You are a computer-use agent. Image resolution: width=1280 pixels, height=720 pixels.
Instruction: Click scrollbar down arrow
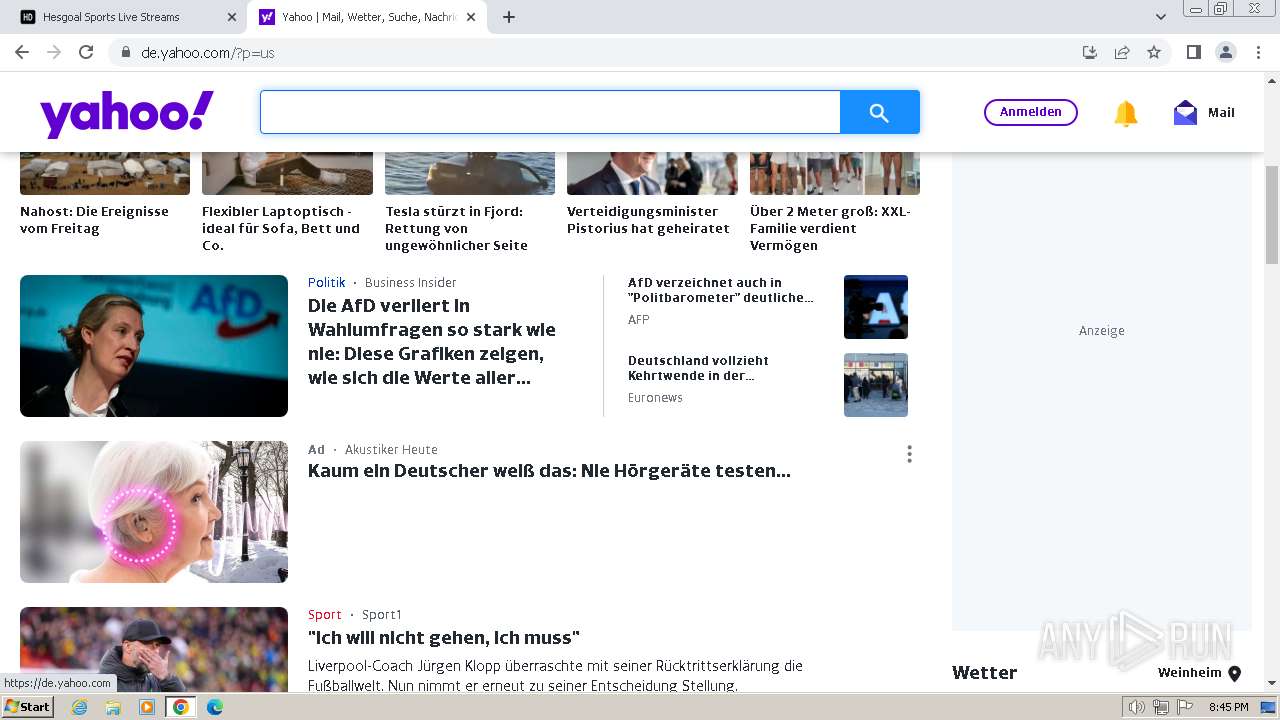(x=1272, y=683)
